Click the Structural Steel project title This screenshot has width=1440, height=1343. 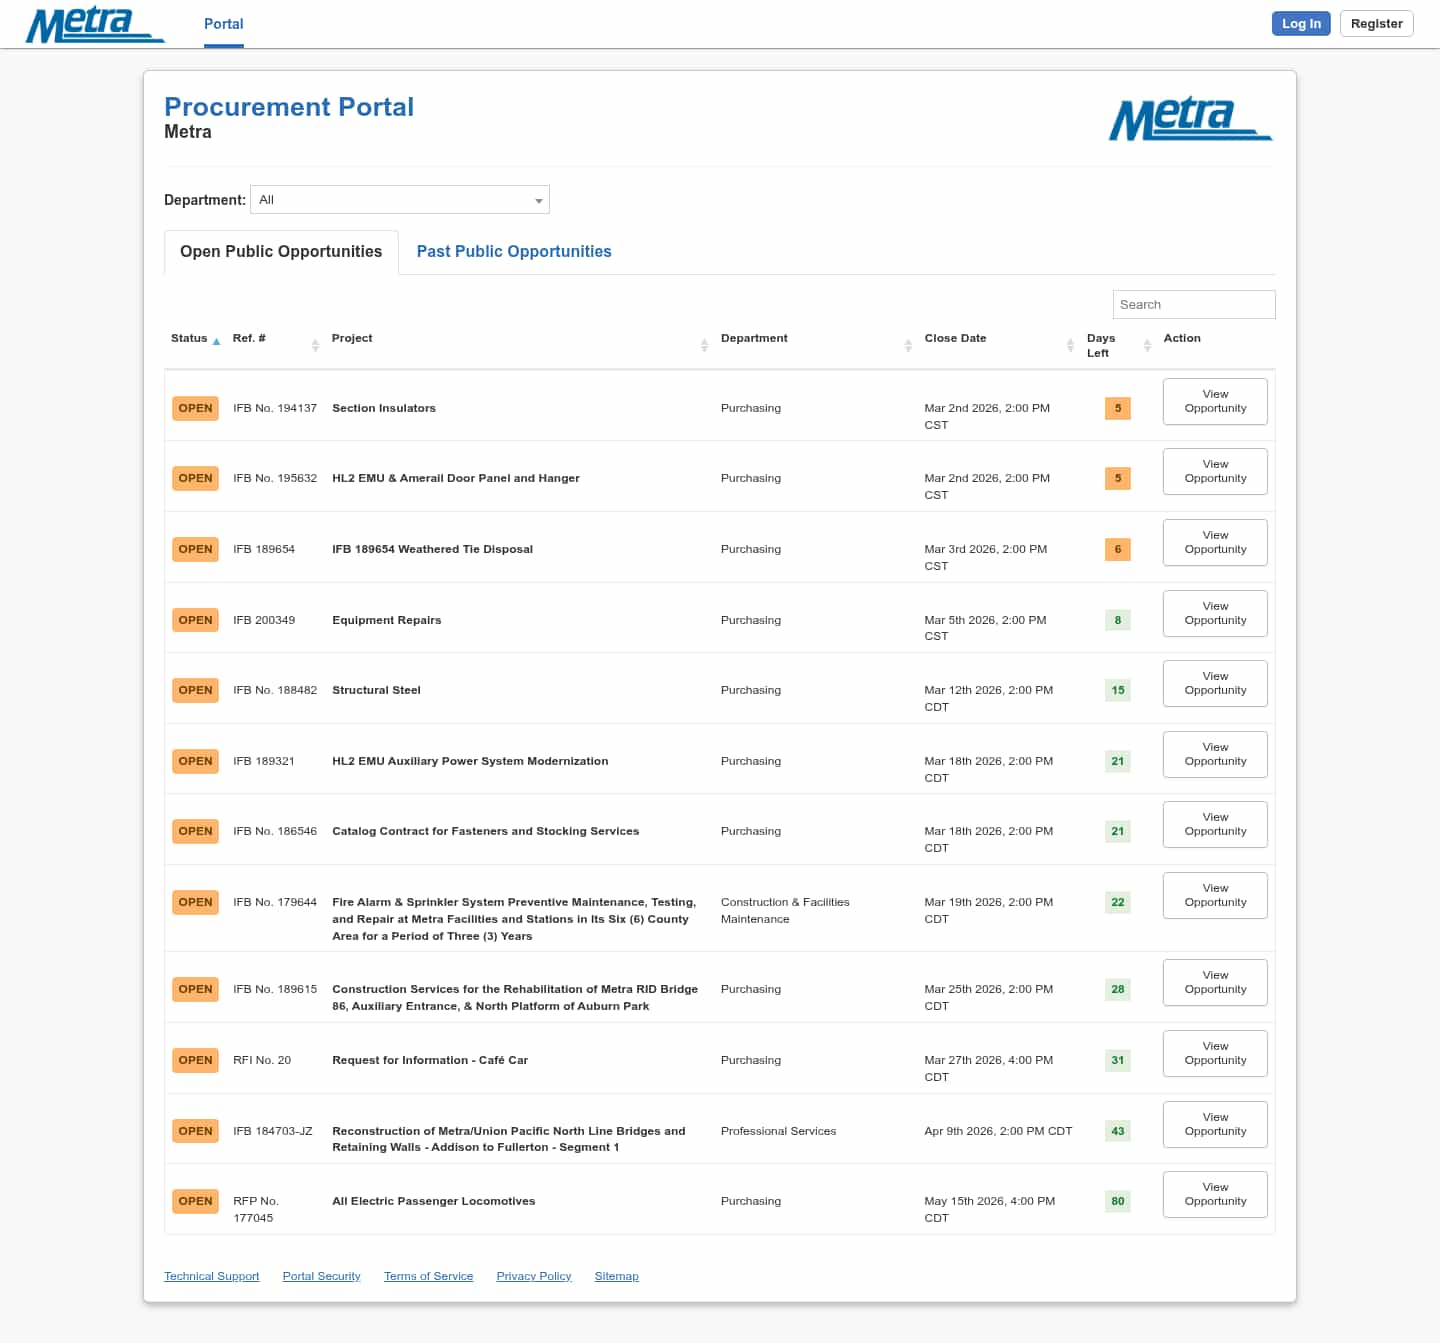click(376, 690)
